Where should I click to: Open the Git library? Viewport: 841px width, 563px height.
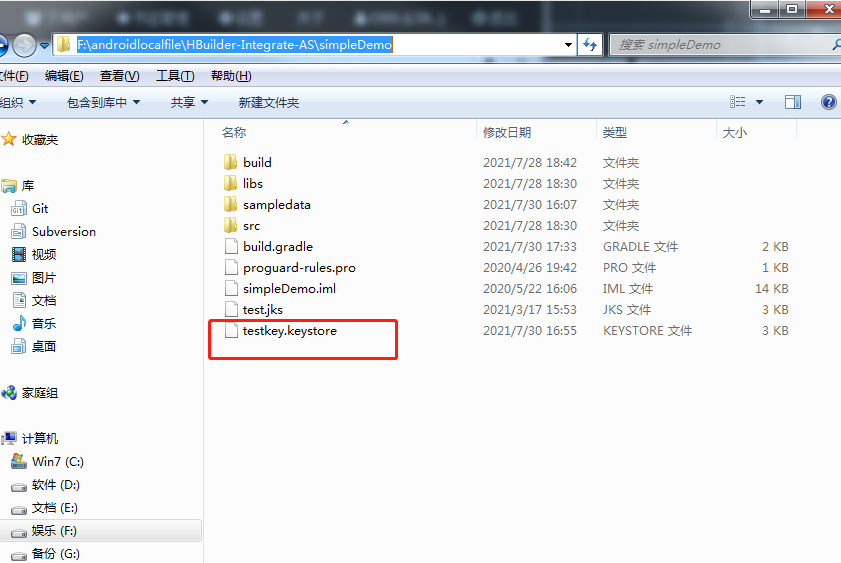pyautogui.click(x=40, y=209)
